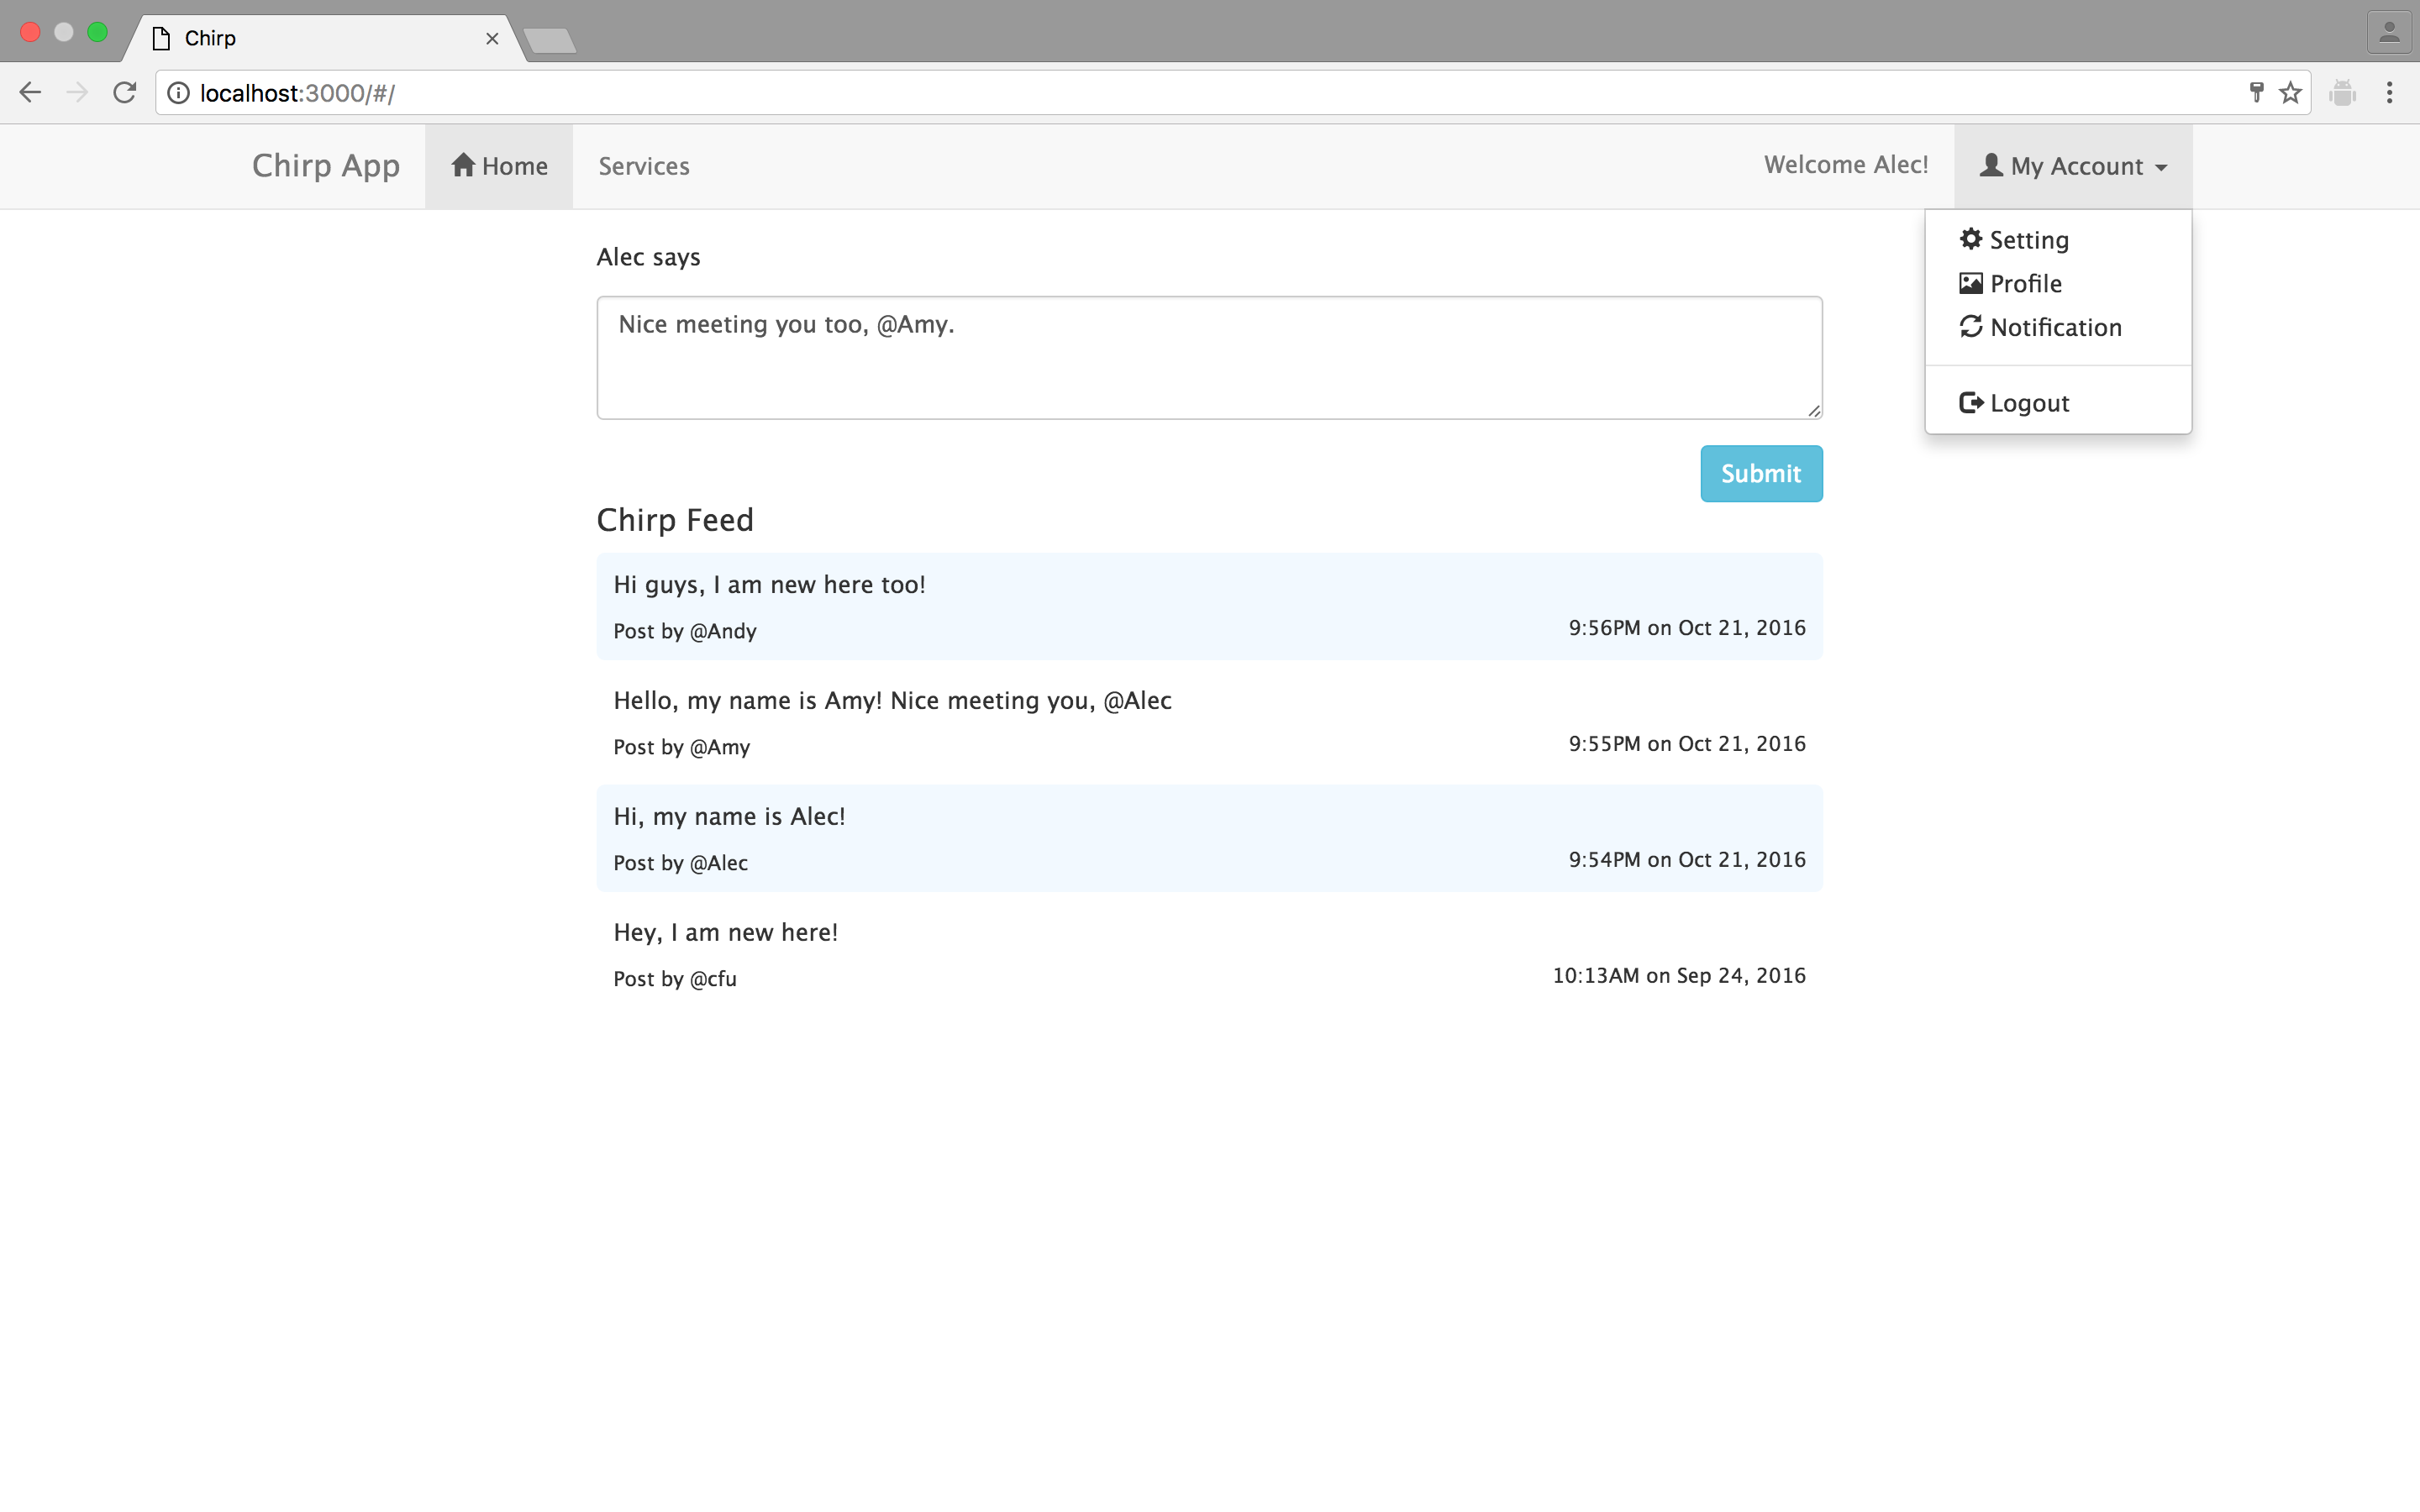Viewport: 2420px width, 1512px height.
Task: Click the My Account caret arrow
Action: click(2161, 168)
